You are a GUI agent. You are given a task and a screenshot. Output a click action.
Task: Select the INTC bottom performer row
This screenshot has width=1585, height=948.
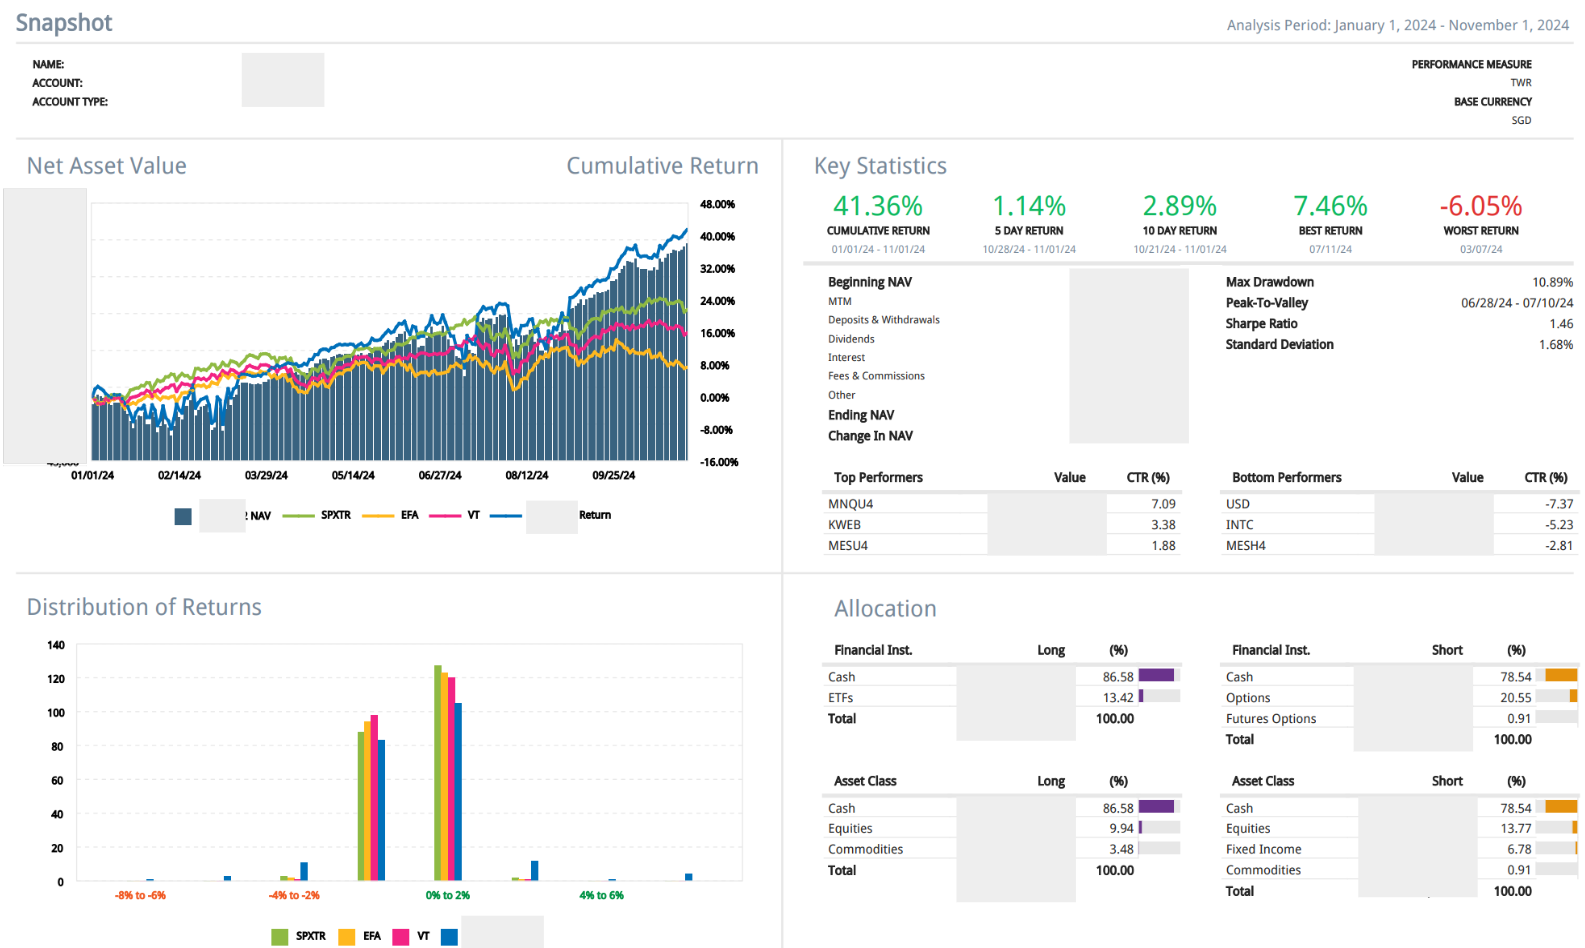[1399, 524]
